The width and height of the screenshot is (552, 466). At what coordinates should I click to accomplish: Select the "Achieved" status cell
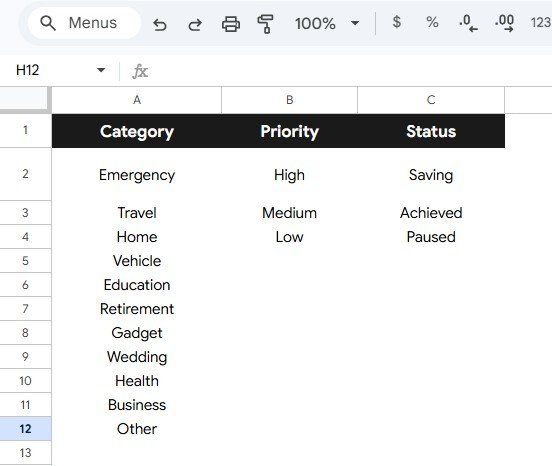(431, 213)
